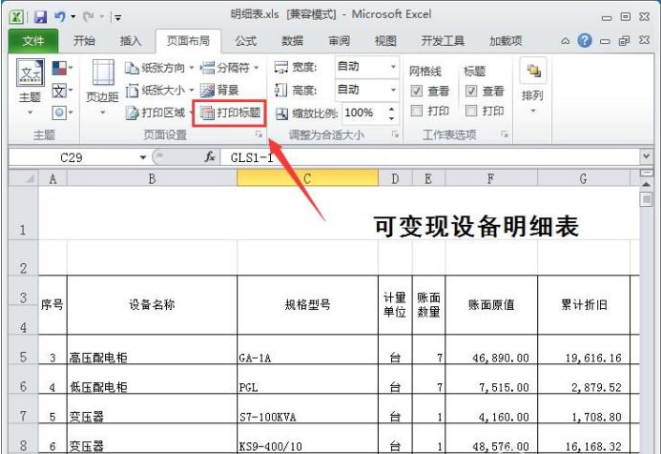Click the Redo icon
Screen dimensions: 661x454
click(89, 17)
